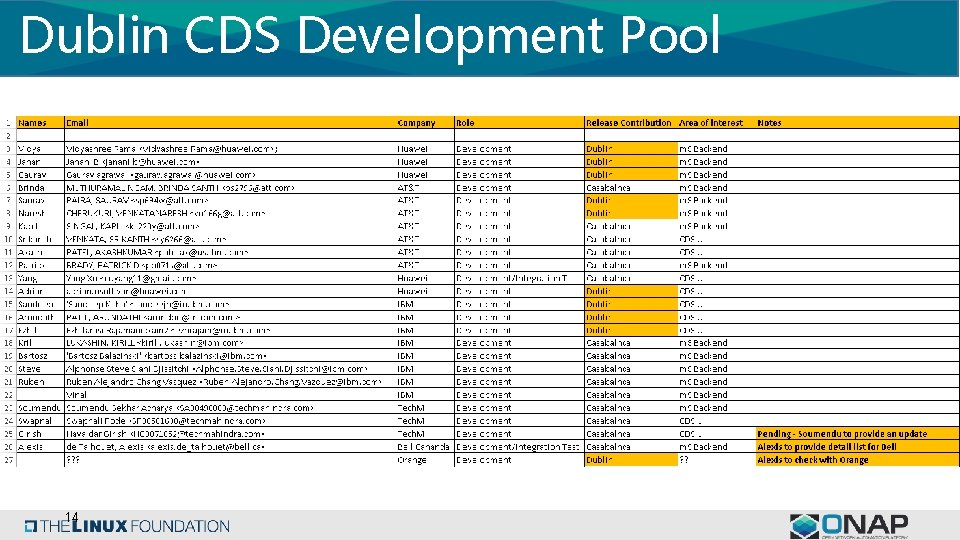Click the 'CDS' area cell in Swapnal's row

pyautogui.click(x=690, y=421)
